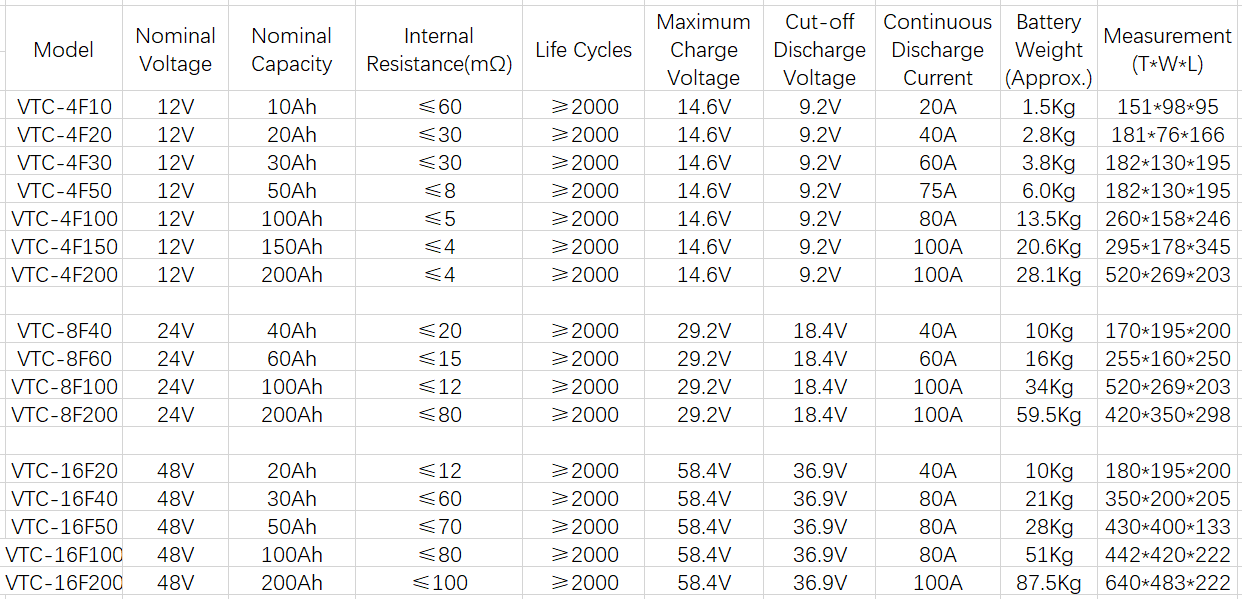The image size is (1242, 599).
Task: Select the Life Cycles column header
Action: pos(583,50)
